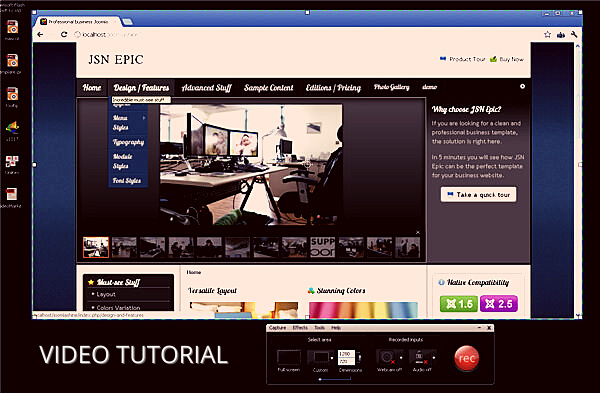Viewport: 600px width, 393px height.
Task: Choose the Custom capture area icon
Action: [x=319, y=357]
